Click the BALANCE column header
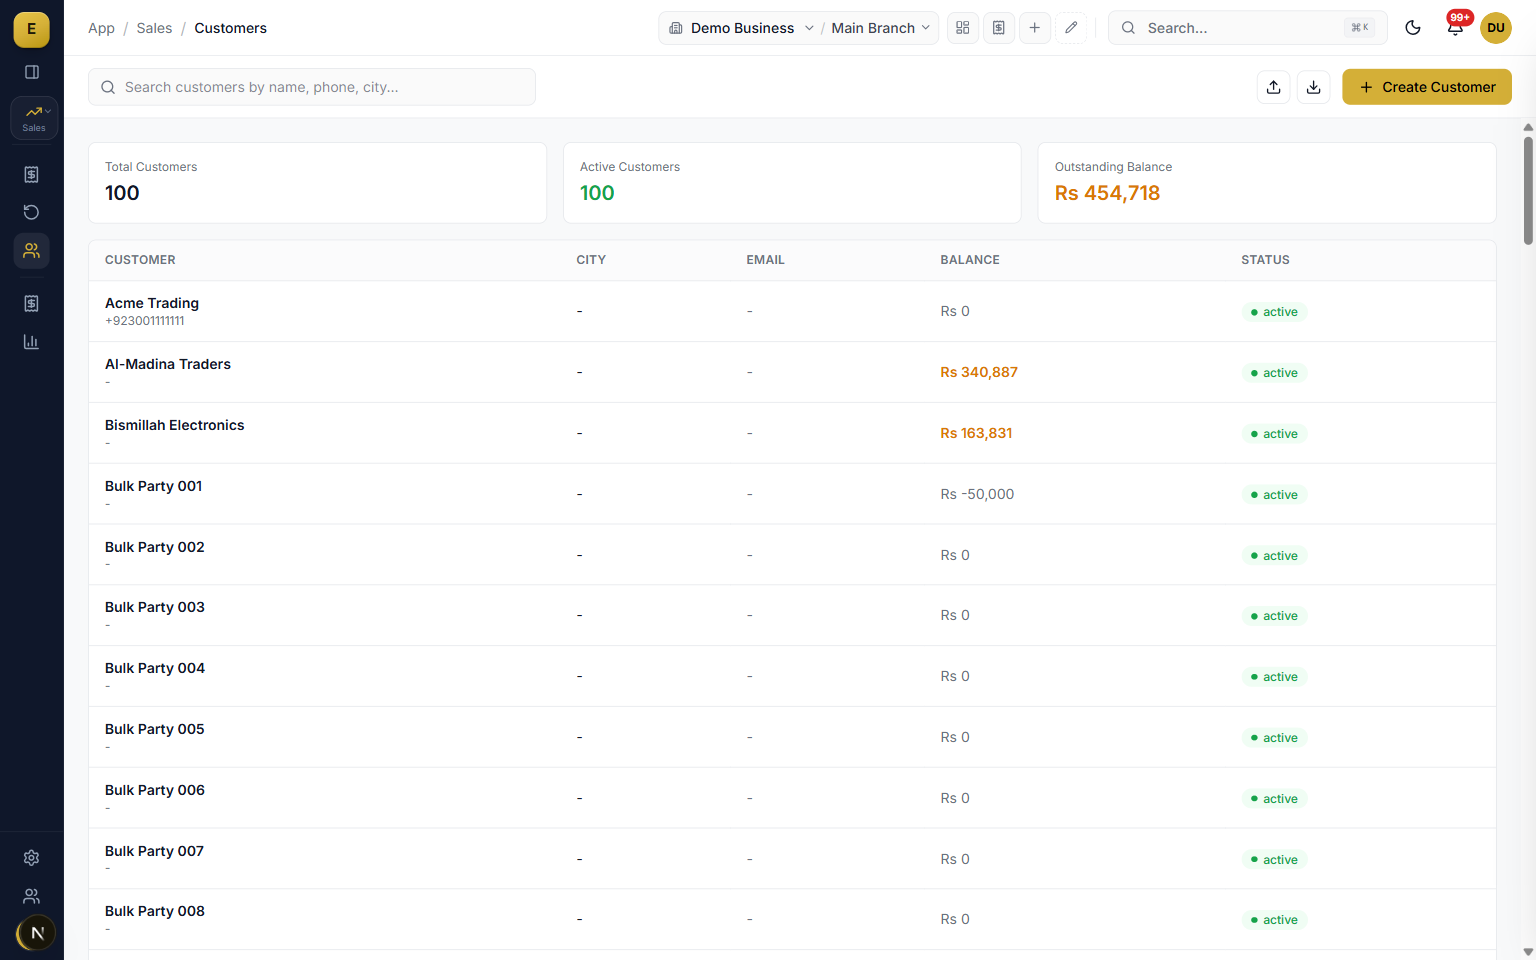1536x960 pixels. pos(970,260)
